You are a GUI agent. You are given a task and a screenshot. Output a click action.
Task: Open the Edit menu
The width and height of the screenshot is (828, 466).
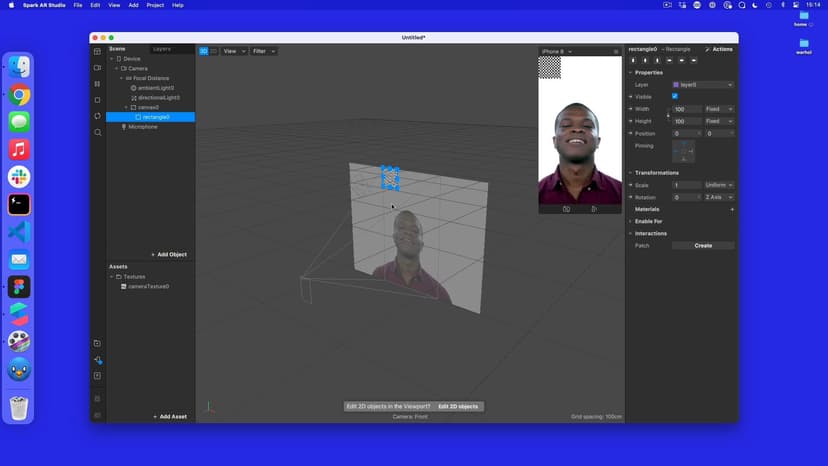(x=95, y=5)
